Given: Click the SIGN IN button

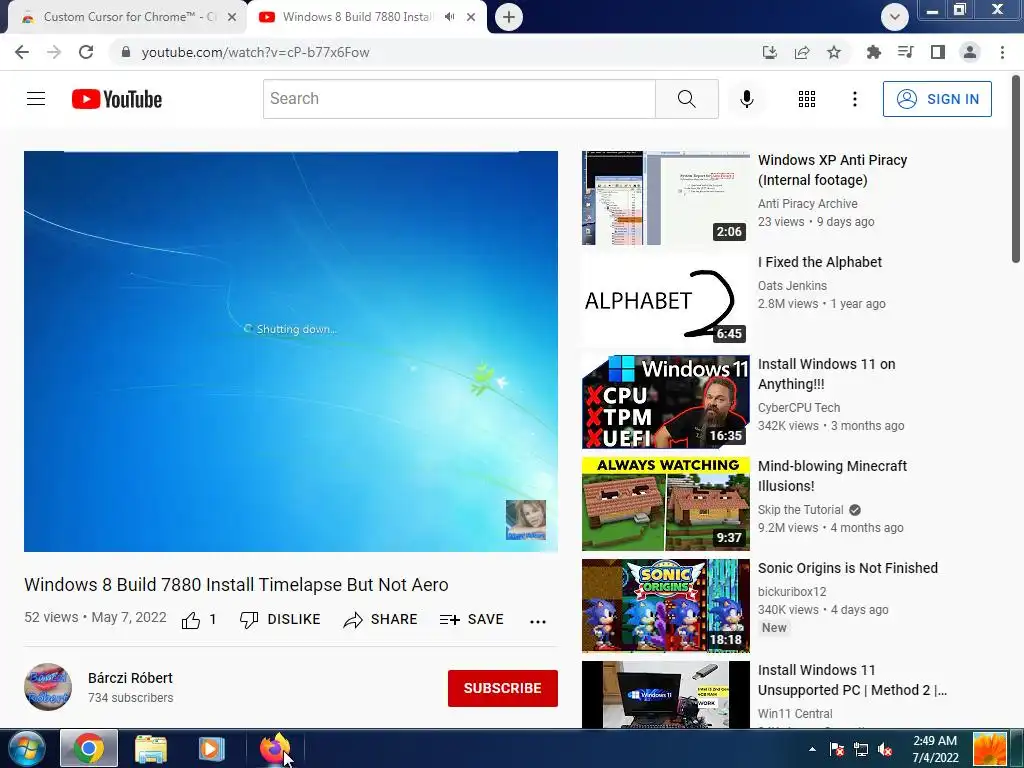Looking at the screenshot, I should pyautogui.click(x=936, y=99).
